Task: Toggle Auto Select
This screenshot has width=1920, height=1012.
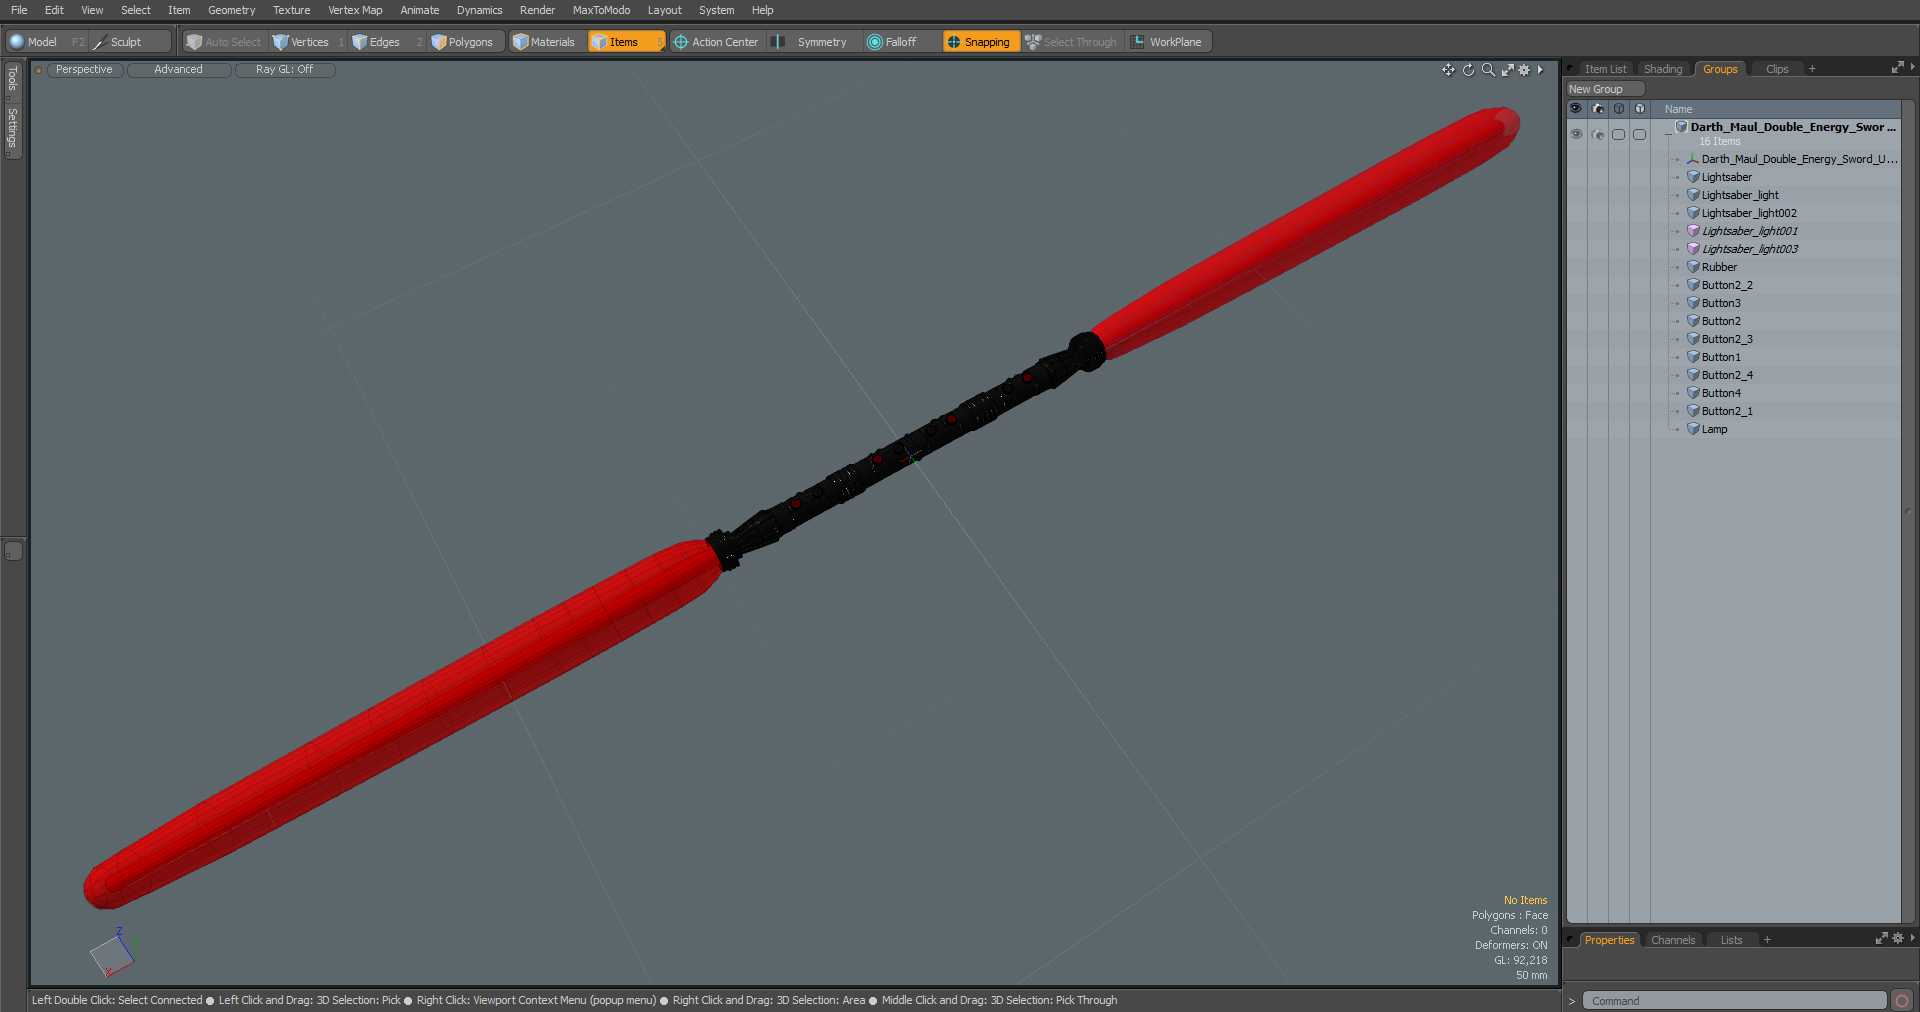Action: (224, 42)
